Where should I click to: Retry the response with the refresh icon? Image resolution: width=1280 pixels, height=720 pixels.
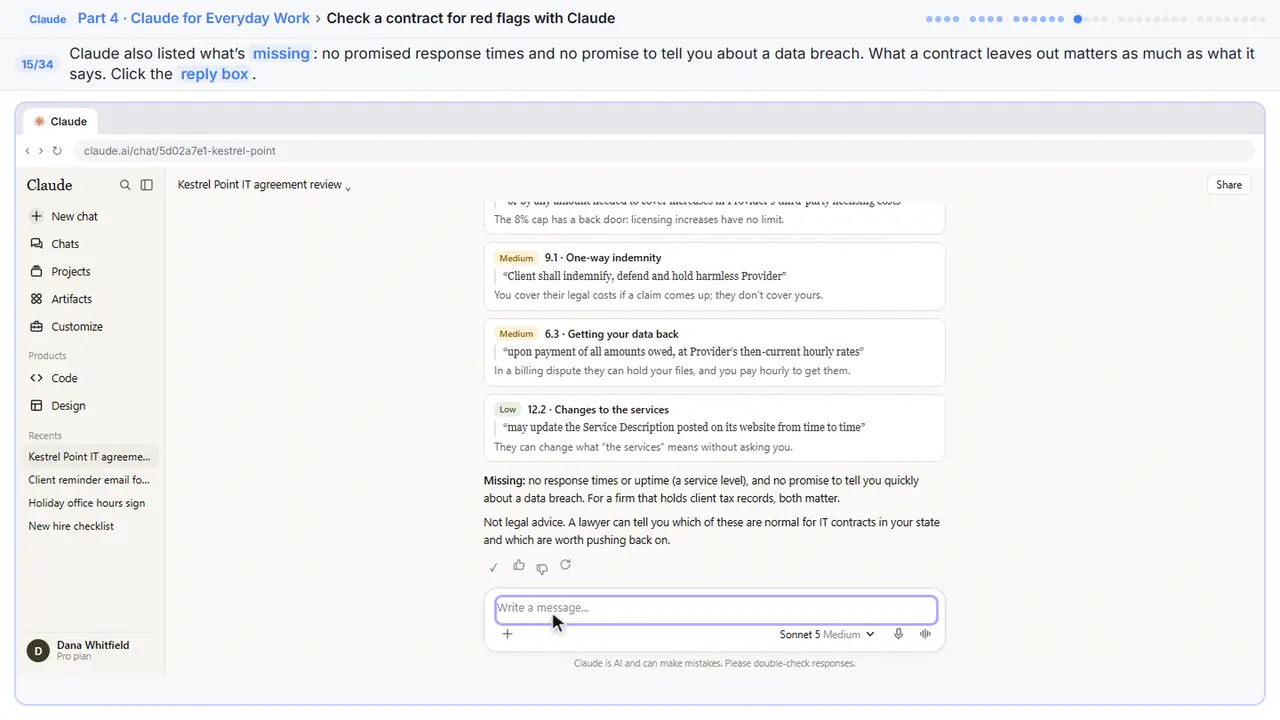pyautogui.click(x=565, y=565)
